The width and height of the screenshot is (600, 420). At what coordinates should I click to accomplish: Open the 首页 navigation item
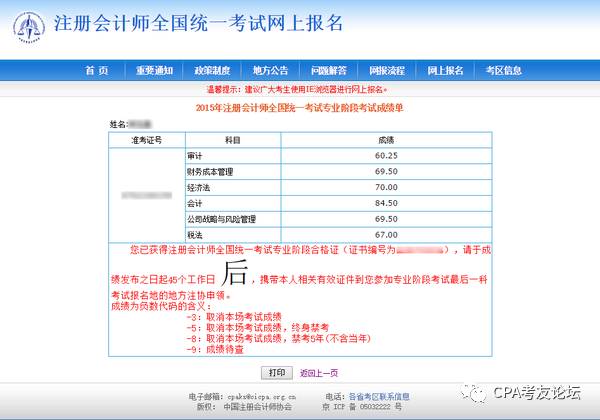(x=97, y=71)
